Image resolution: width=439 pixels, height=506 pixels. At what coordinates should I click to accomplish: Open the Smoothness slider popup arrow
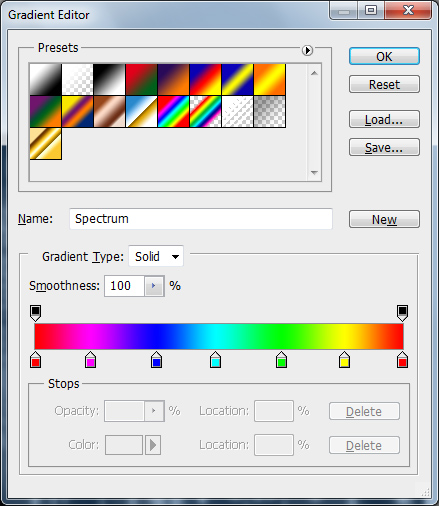pyautogui.click(x=154, y=286)
